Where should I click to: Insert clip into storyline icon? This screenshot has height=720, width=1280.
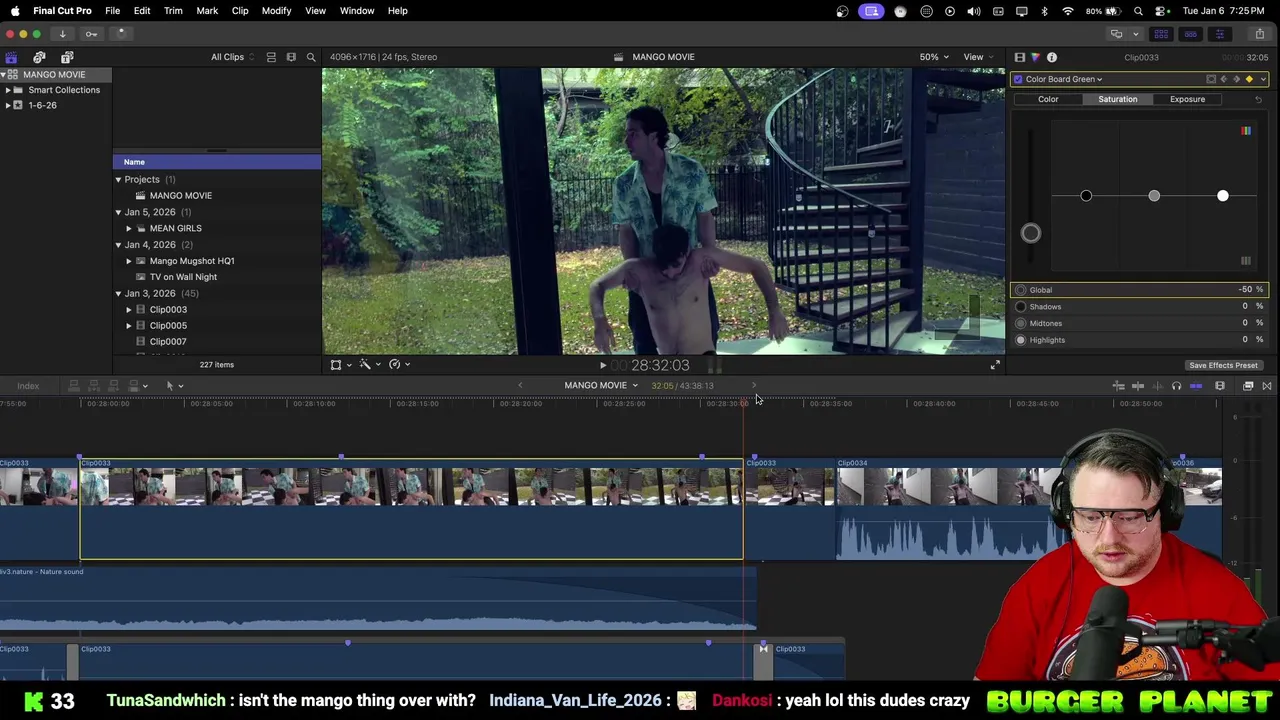click(x=95, y=386)
